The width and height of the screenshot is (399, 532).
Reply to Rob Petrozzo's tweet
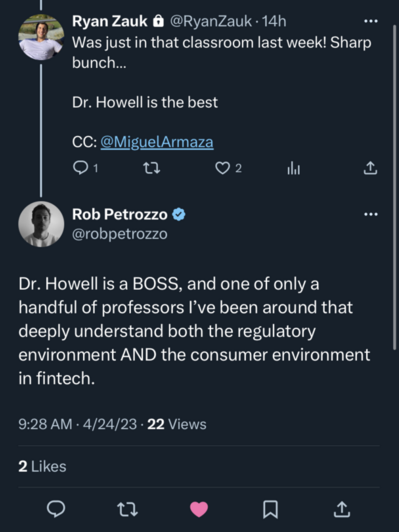point(56,509)
